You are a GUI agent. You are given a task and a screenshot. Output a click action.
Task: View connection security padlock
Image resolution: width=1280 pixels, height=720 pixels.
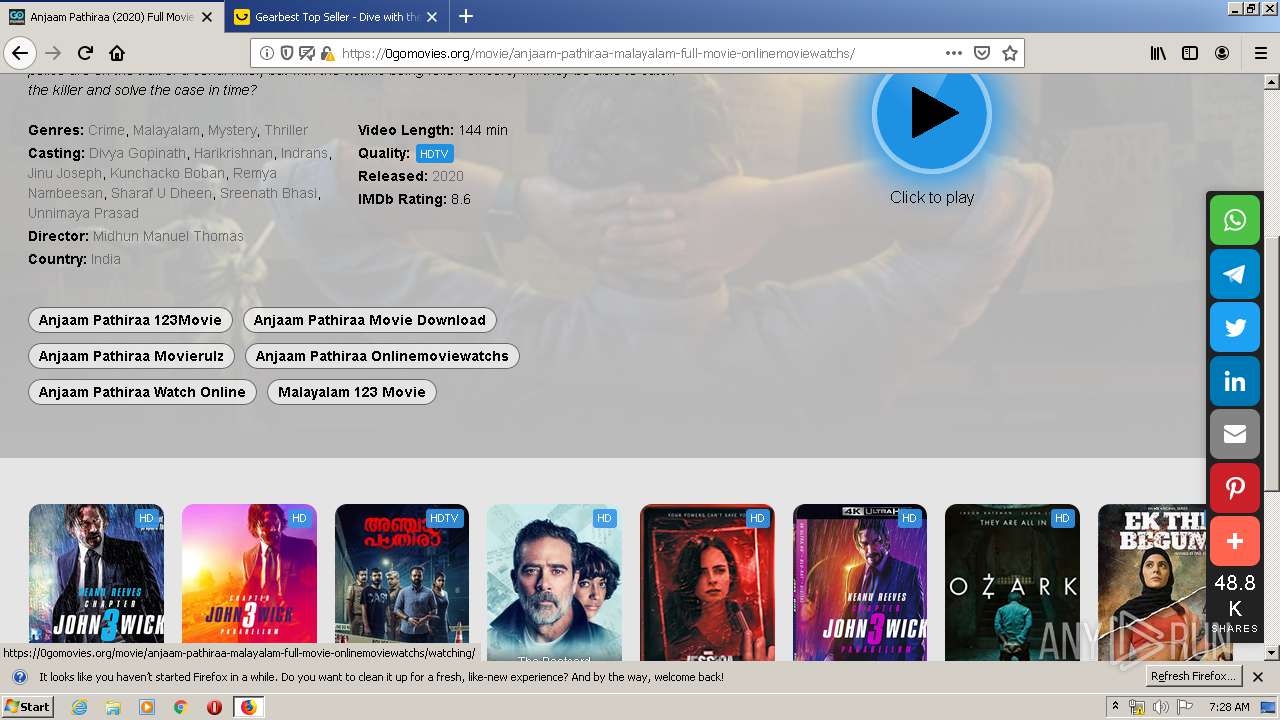327,53
